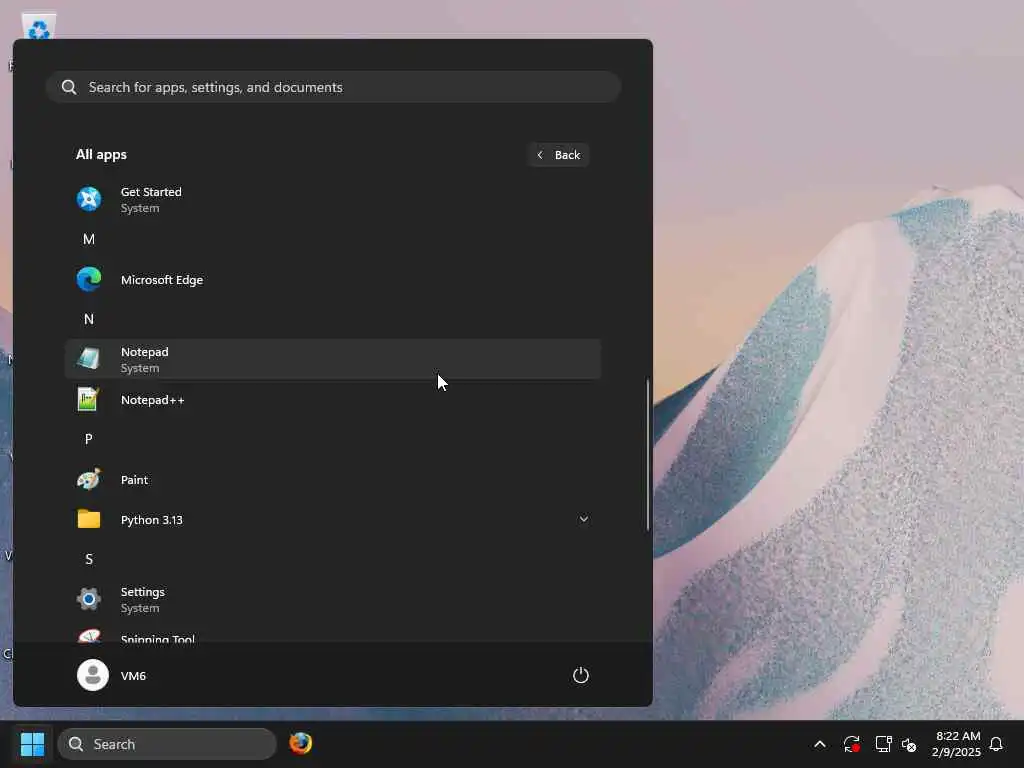The image size is (1024, 768).
Task: Click the All apps list scrollbar
Action: click(648, 455)
